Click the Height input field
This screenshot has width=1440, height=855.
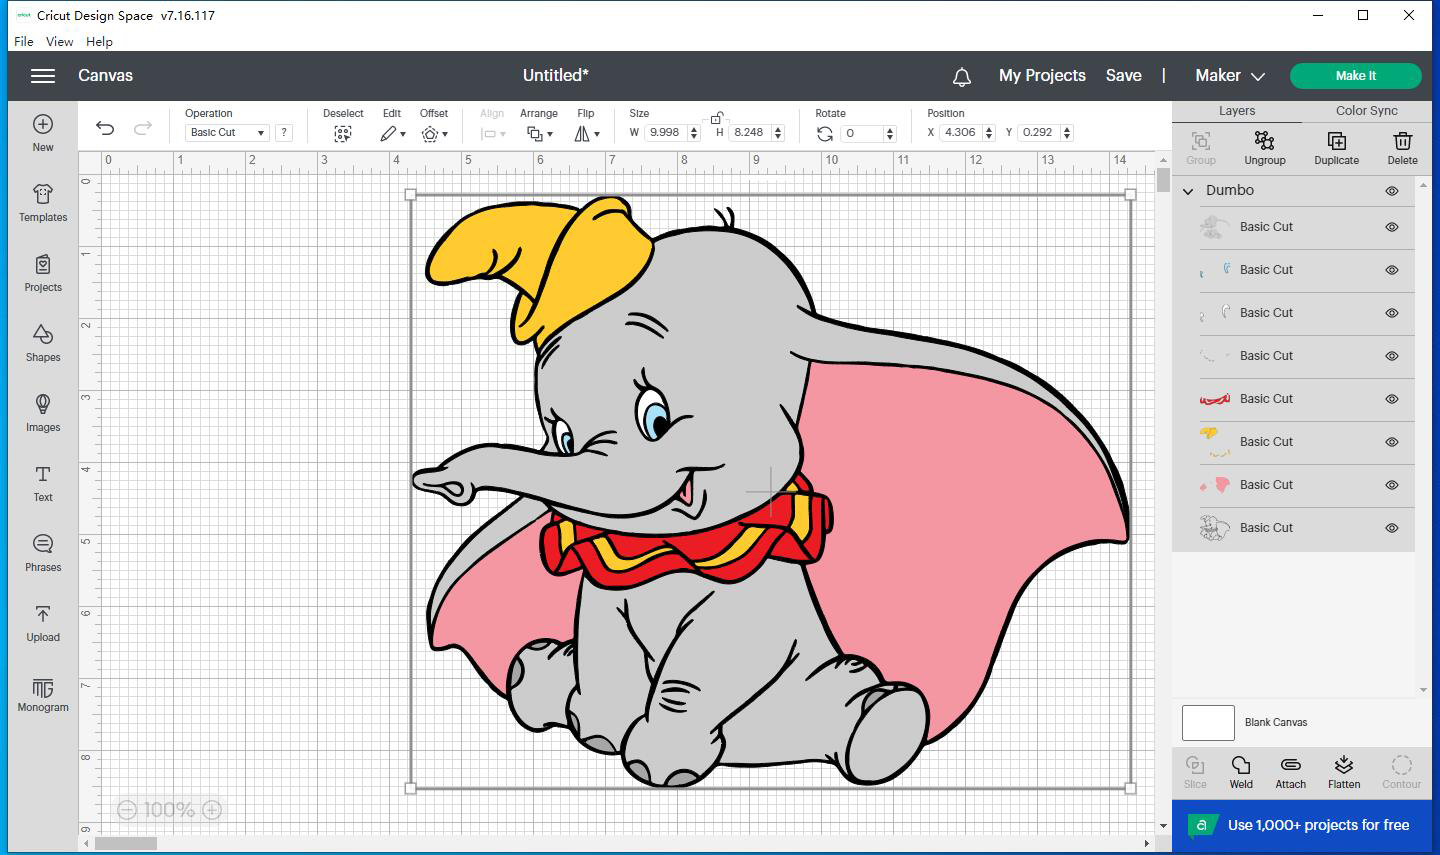point(750,132)
